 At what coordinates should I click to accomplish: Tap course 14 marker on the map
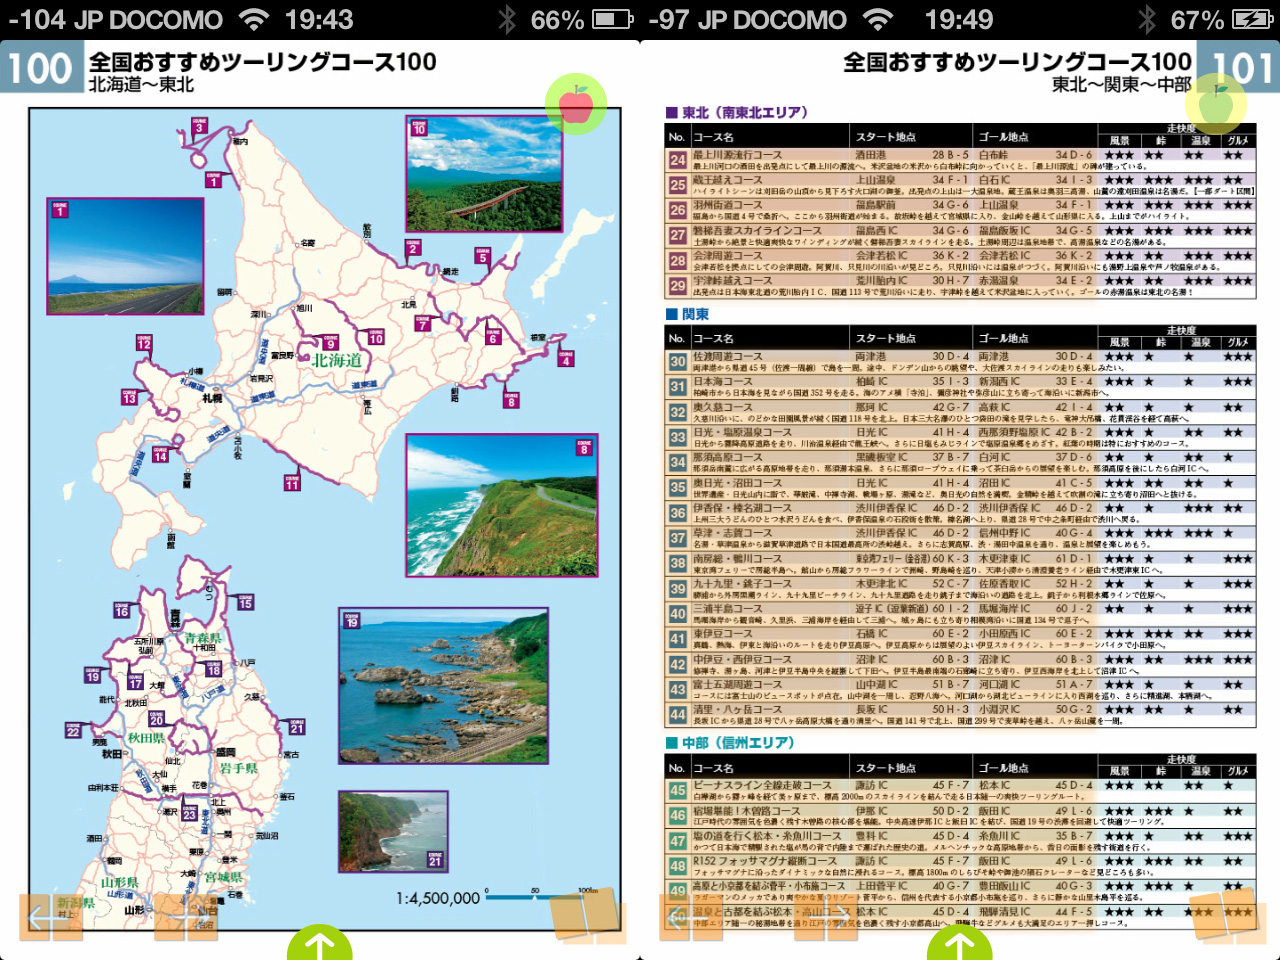[x=160, y=455]
